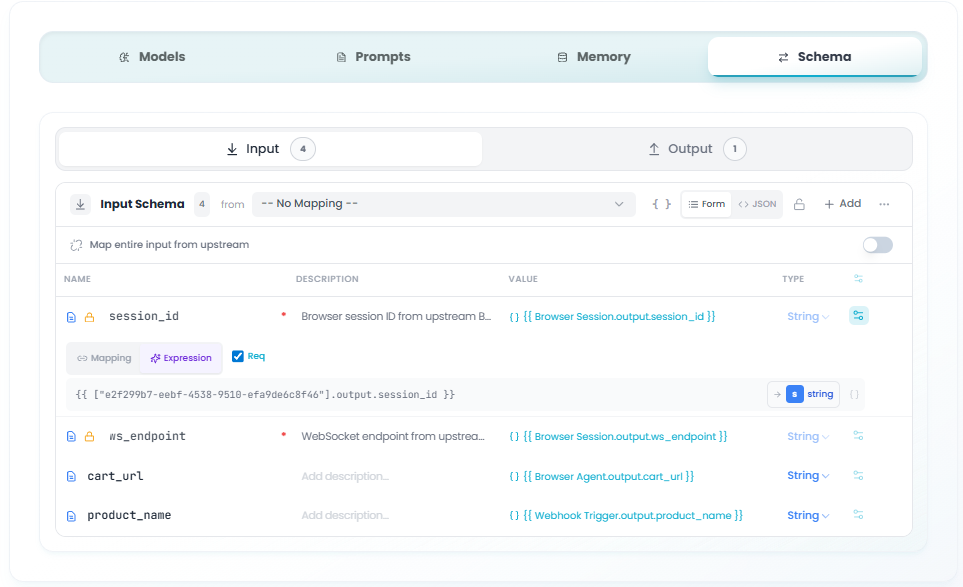Switch session_id to Mapping mode
The width and height of the screenshot is (963, 587).
[x=104, y=358]
